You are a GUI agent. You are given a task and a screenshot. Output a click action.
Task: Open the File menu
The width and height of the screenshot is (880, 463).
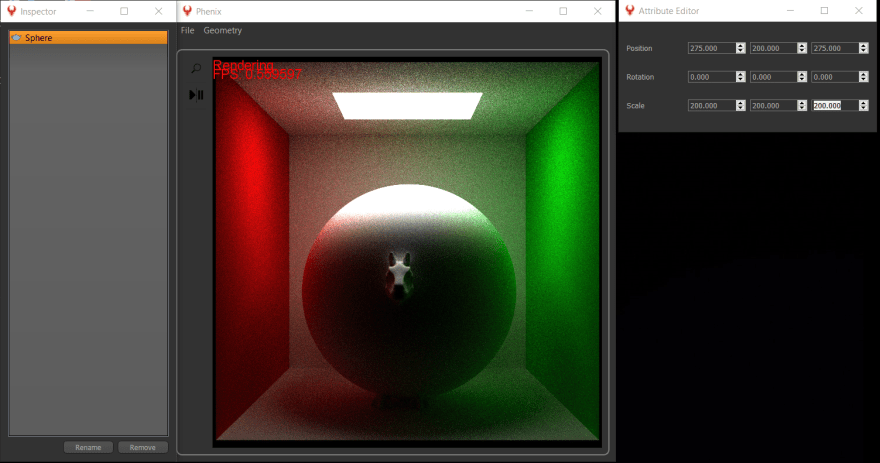[x=187, y=31]
